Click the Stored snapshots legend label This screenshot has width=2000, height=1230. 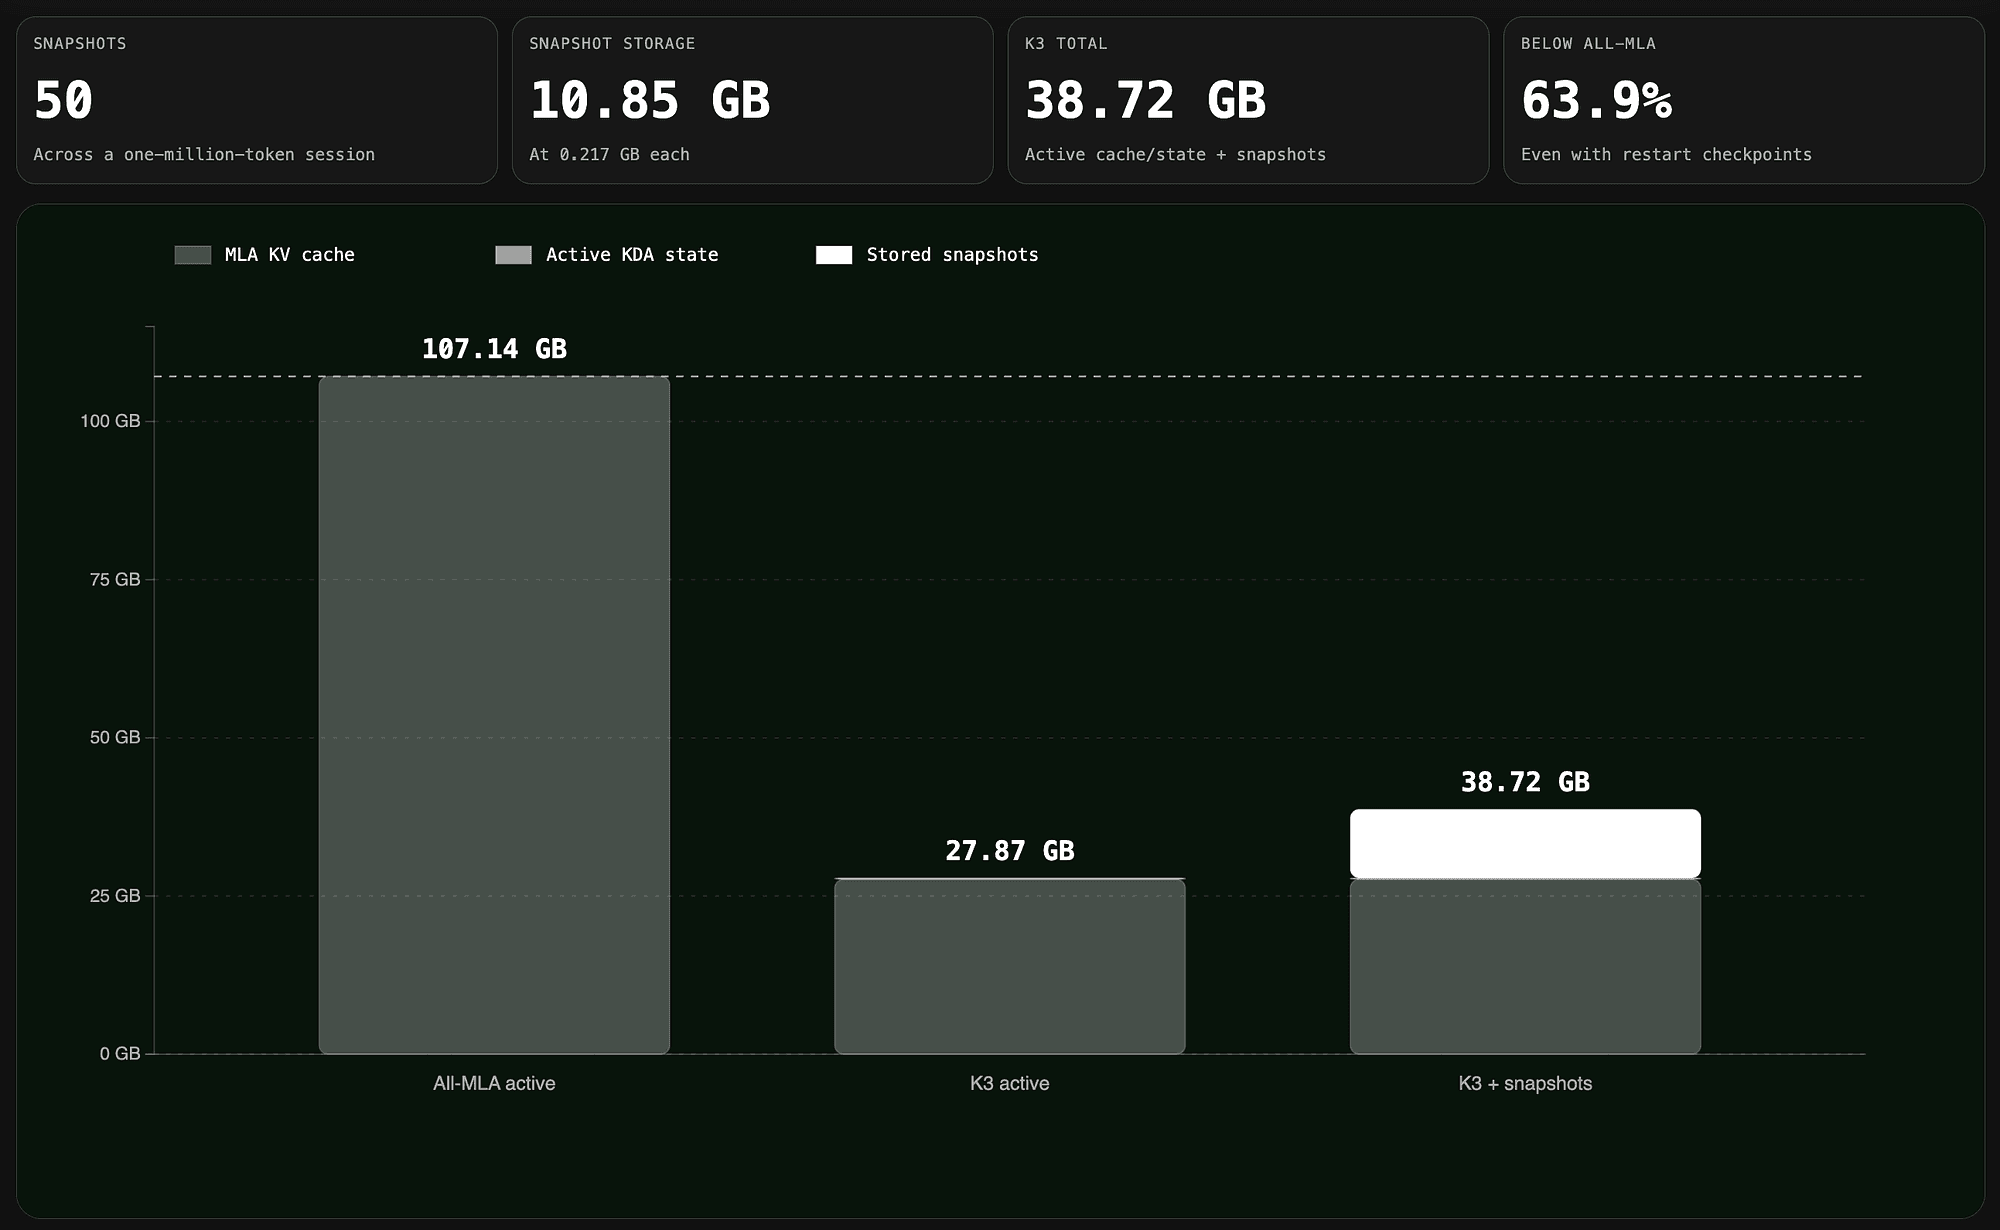pyautogui.click(x=952, y=255)
